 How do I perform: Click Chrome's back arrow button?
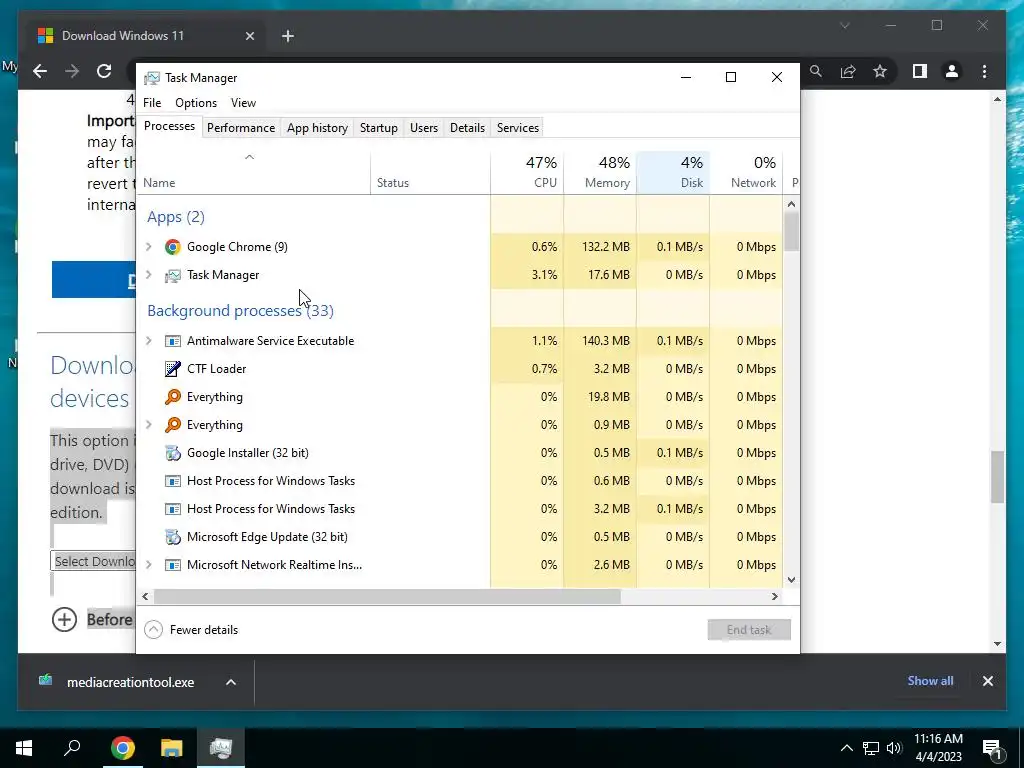[40, 71]
